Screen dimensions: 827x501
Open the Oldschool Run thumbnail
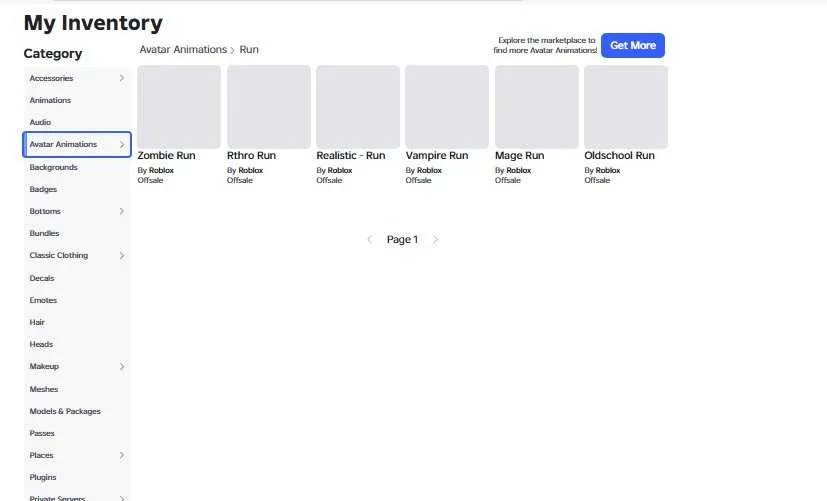click(626, 107)
